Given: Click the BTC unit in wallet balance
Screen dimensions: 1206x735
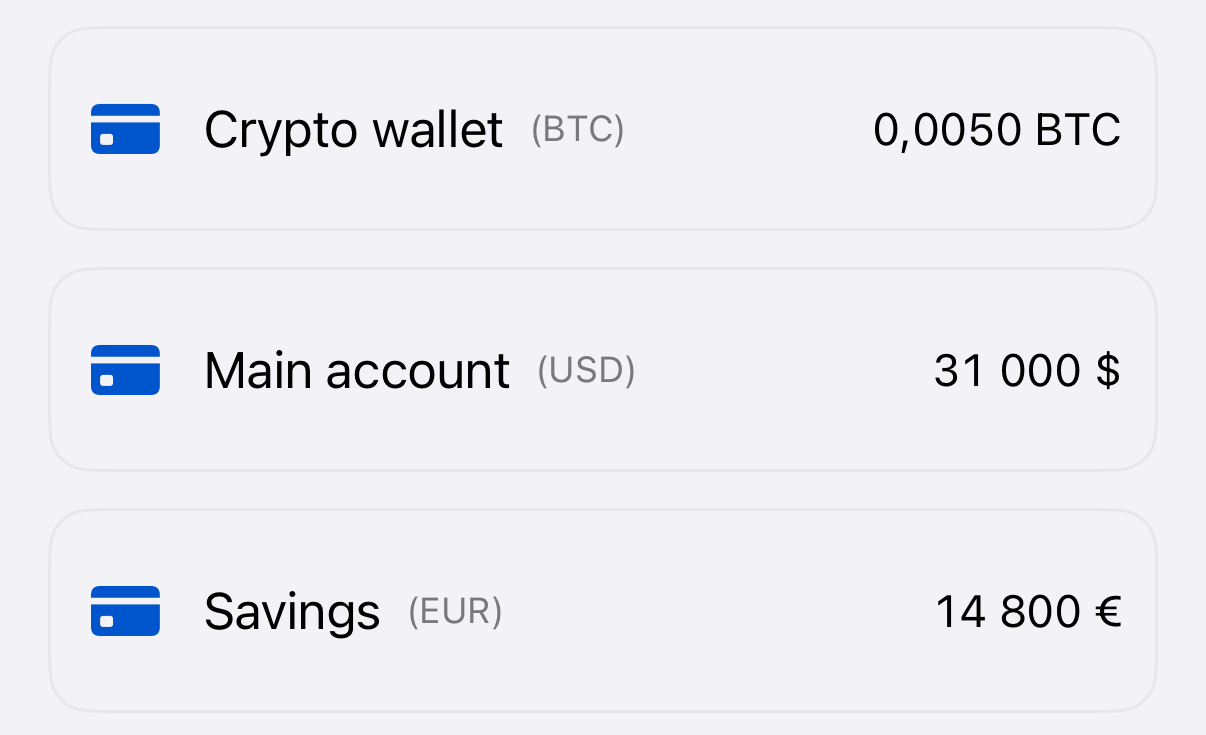Looking at the screenshot, I should 1078,130.
